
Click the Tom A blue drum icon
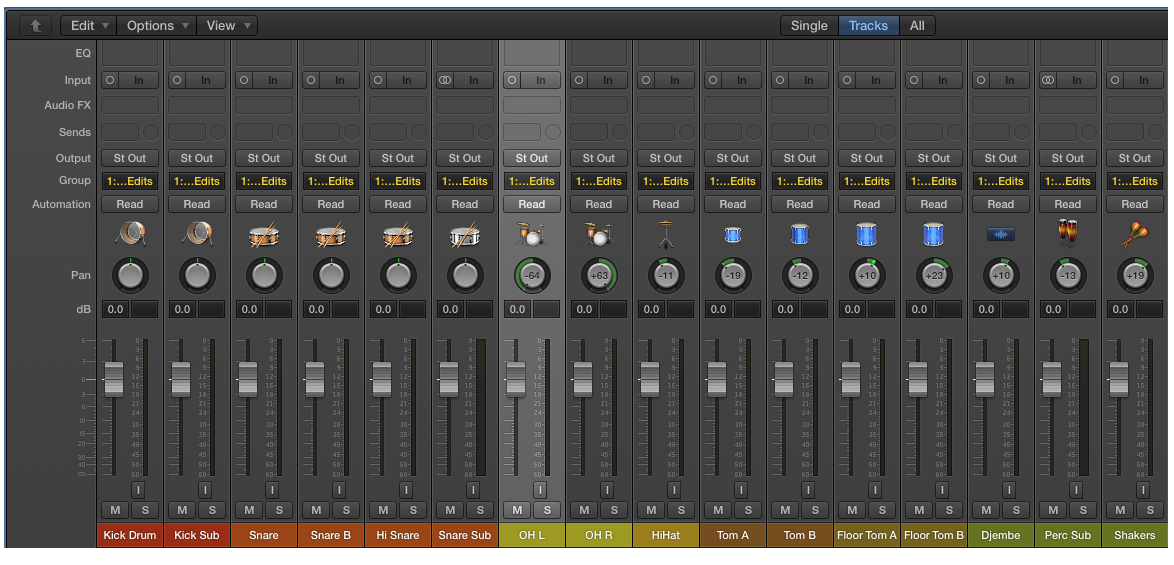click(x=732, y=235)
